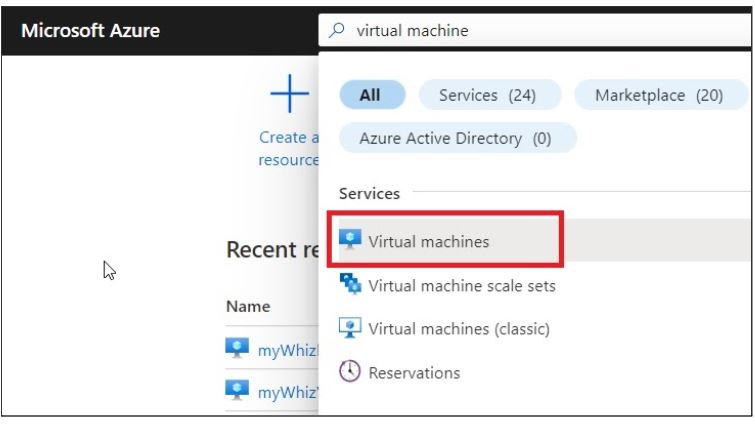
Task: Click the VM icon beside the second myWhiz resource
Action: (x=237, y=390)
